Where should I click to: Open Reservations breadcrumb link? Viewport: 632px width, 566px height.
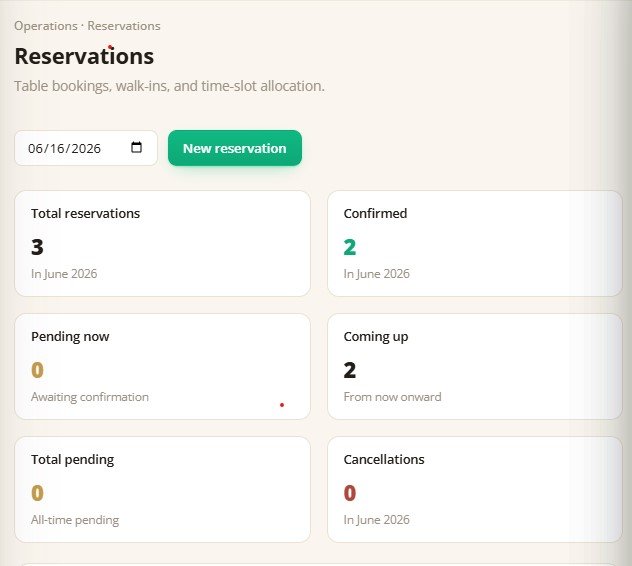coord(124,26)
